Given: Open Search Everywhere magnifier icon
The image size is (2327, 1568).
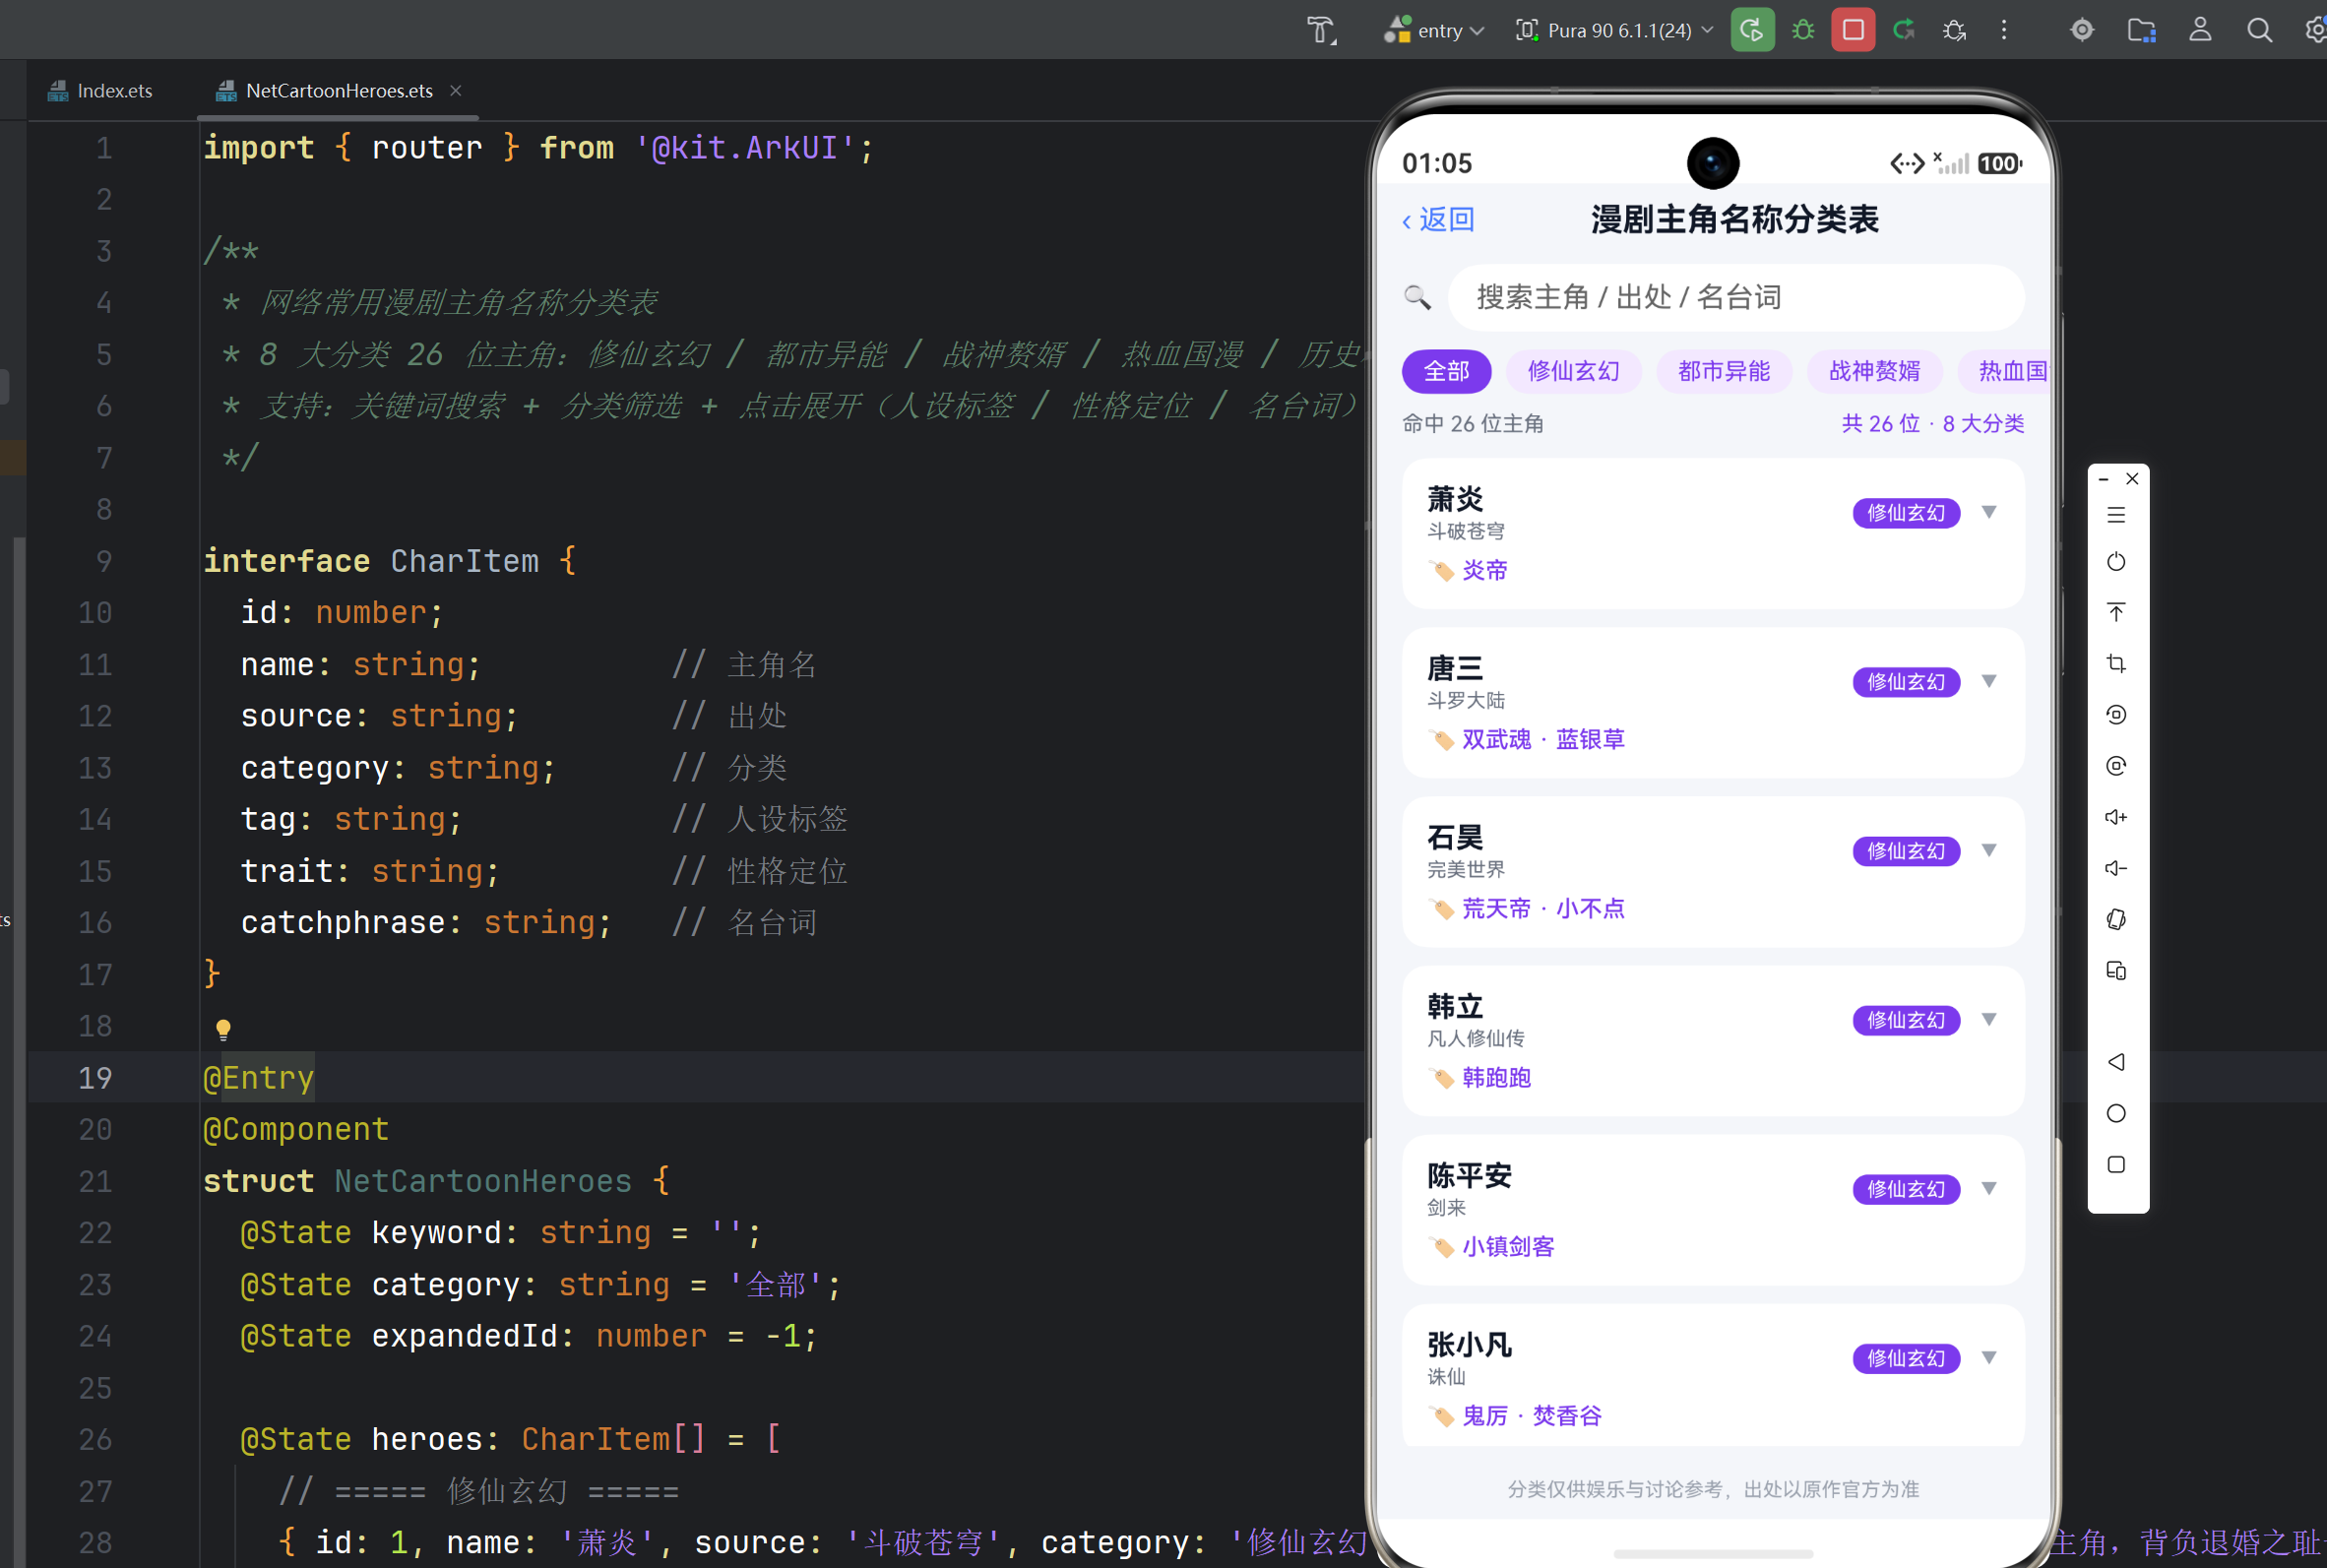Looking at the screenshot, I should coord(2259,30).
